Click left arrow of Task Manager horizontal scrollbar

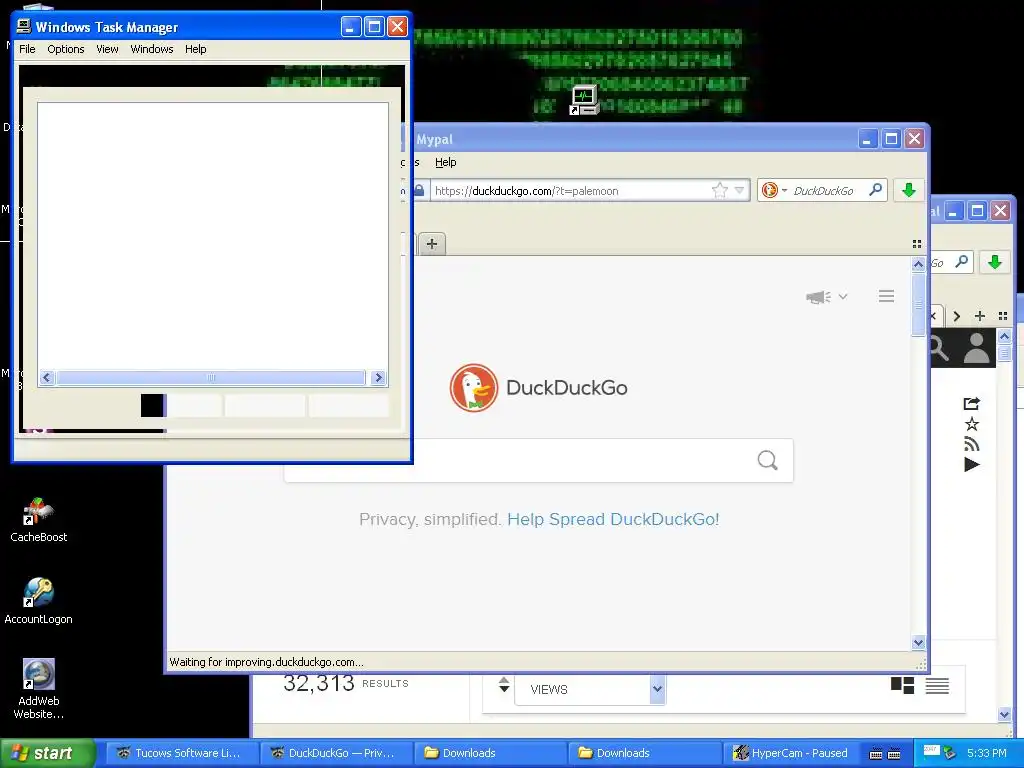pyautogui.click(x=47, y=377)
